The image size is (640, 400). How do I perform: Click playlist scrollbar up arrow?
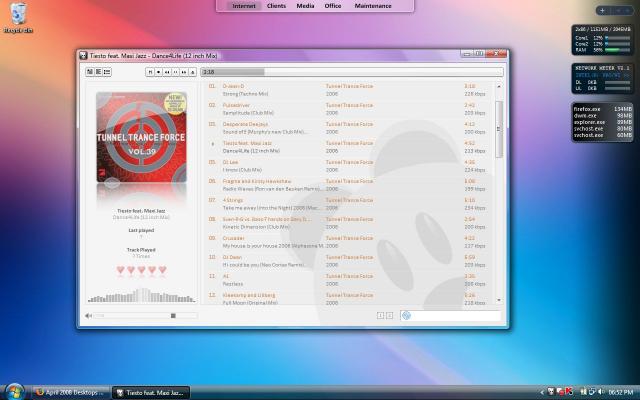pyautogui.click(x=499, y=87)
